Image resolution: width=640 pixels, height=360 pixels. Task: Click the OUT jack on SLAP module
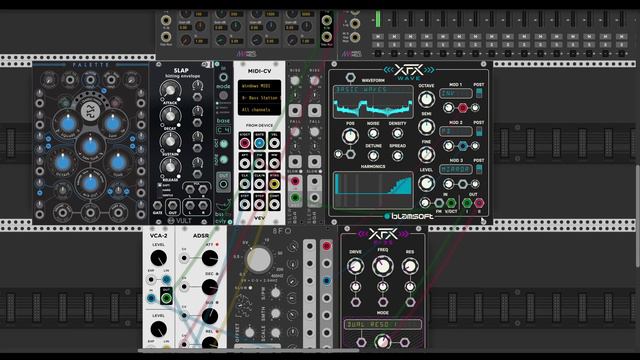pyautogui.click(x=173, y=205)
